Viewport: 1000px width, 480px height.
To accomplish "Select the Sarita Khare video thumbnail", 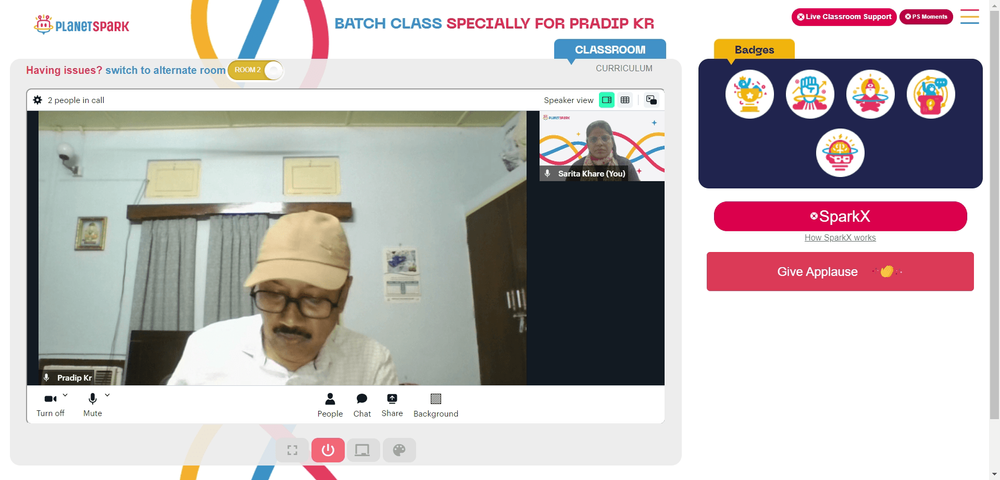I will 602,146.
